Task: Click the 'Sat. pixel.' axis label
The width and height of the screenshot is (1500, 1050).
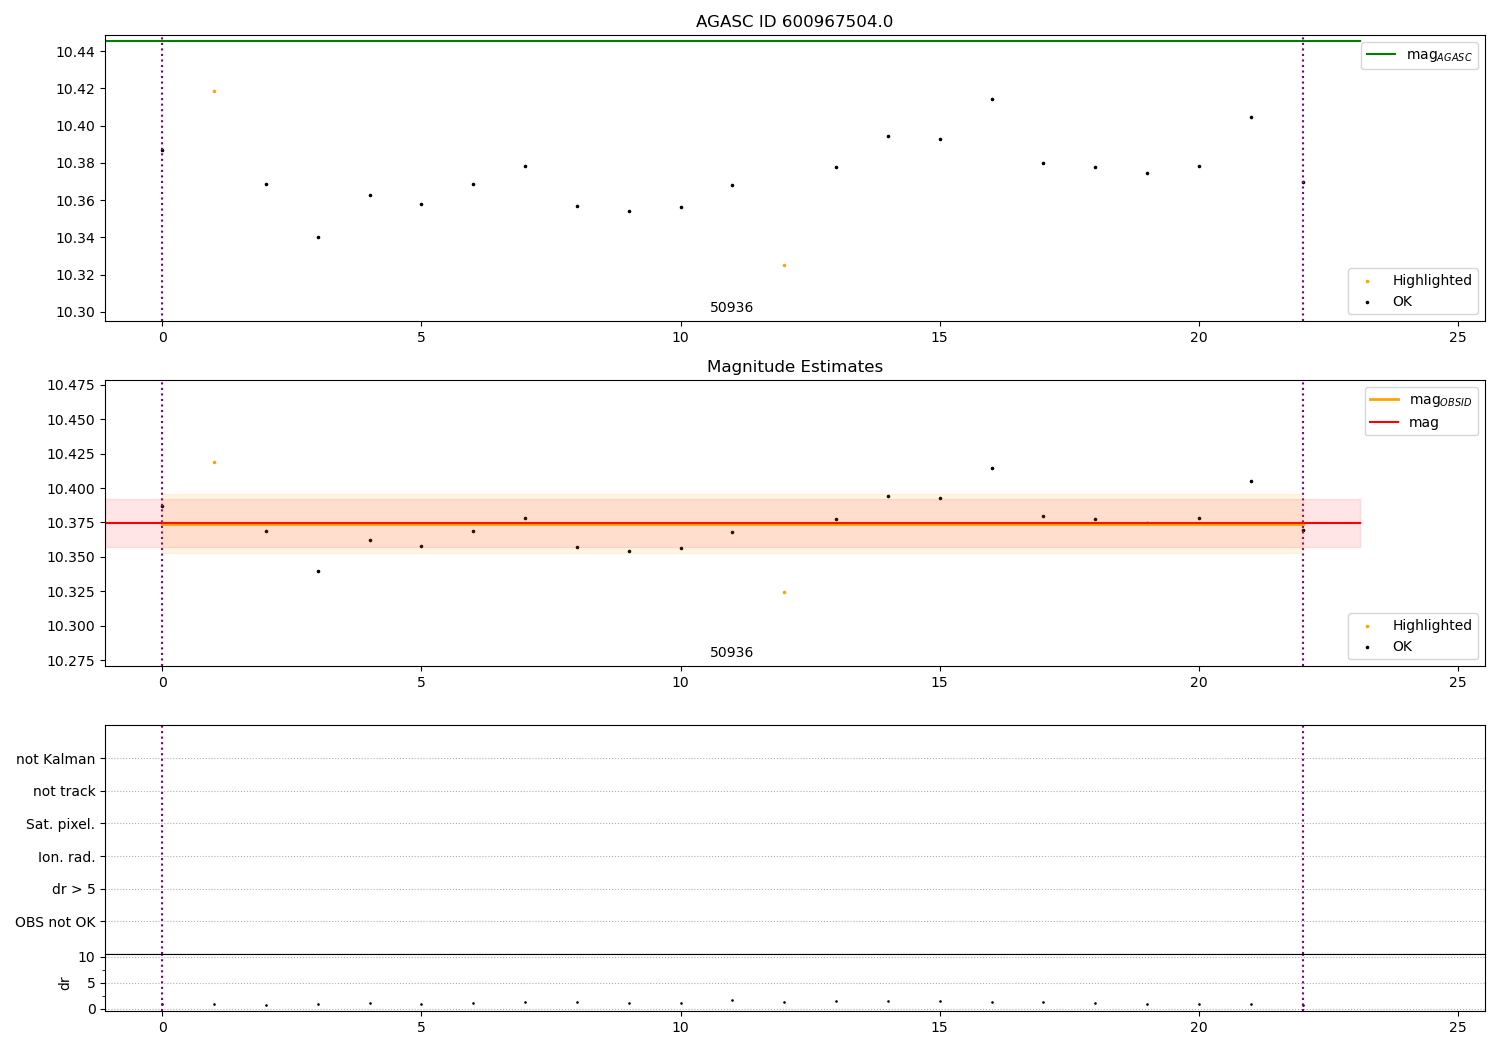Action: [60, 824]
